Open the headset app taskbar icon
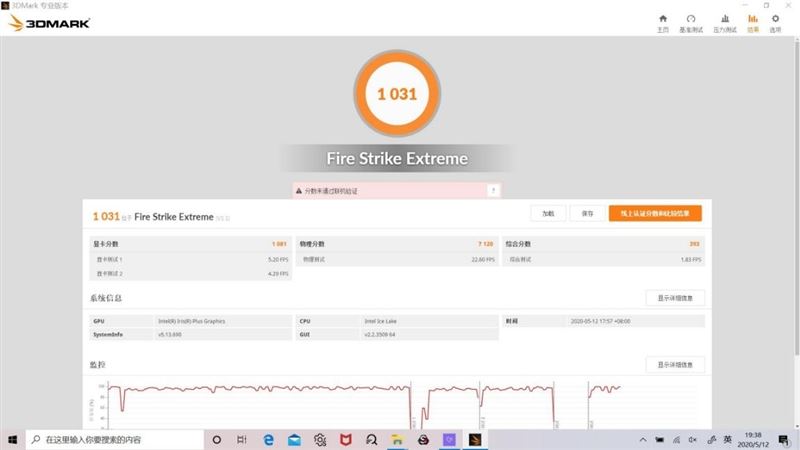This screenshot has height=450, width=800. pos(371,439)
